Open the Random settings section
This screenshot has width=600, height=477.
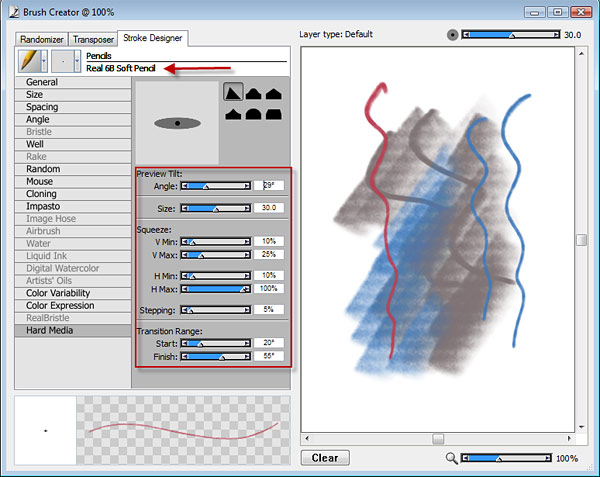click(73, 169)
